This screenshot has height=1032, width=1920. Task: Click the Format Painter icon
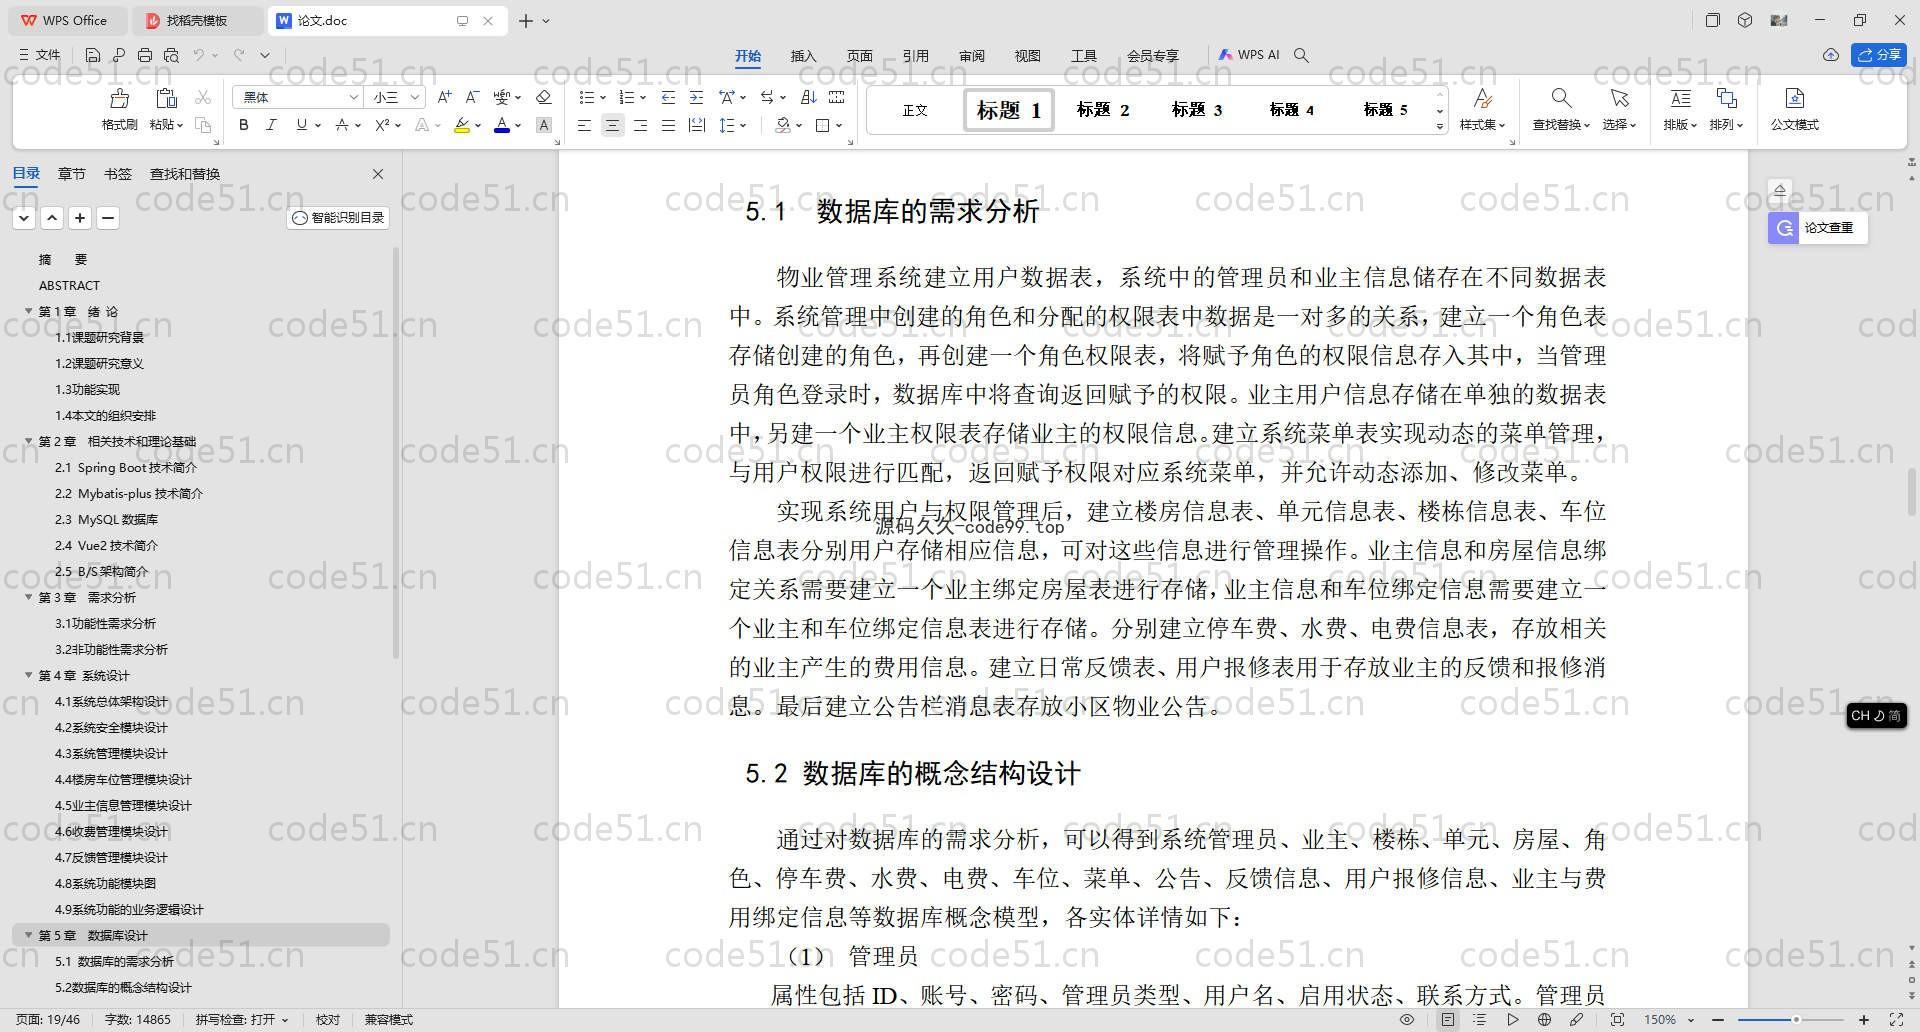click(119, 99)
